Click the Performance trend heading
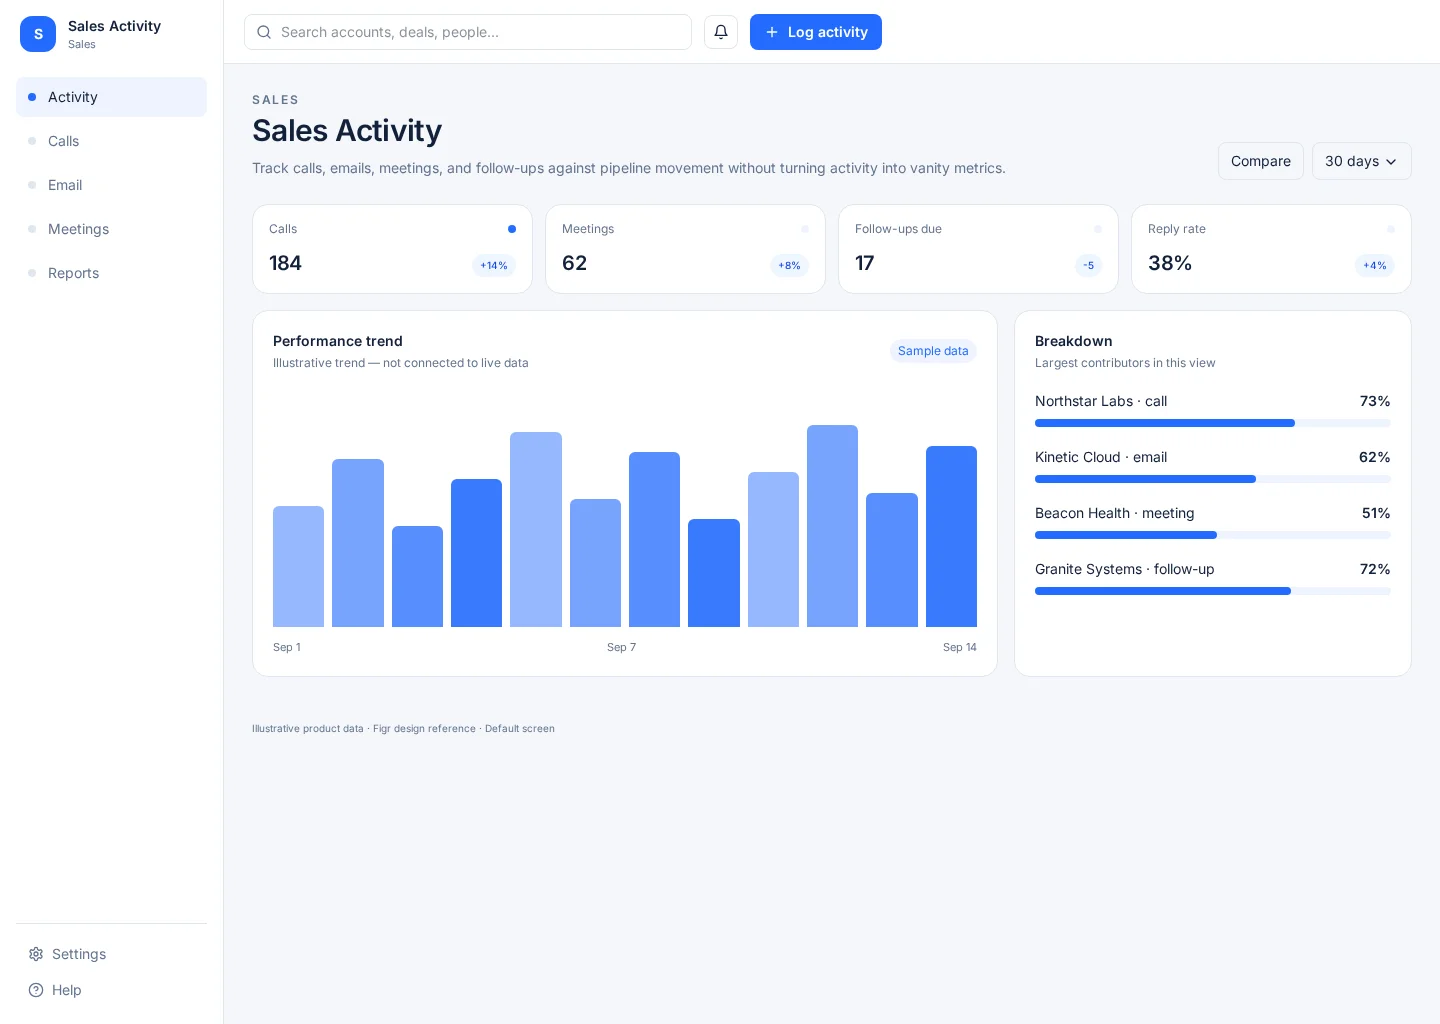Viewport: 1440px width, 1024px height. coord(338,341)
